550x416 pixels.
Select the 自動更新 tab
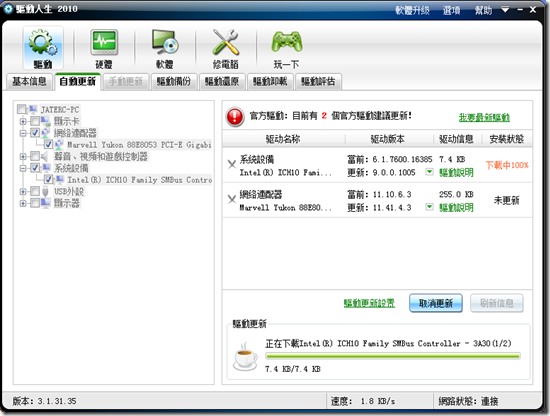tap(78, 81)
